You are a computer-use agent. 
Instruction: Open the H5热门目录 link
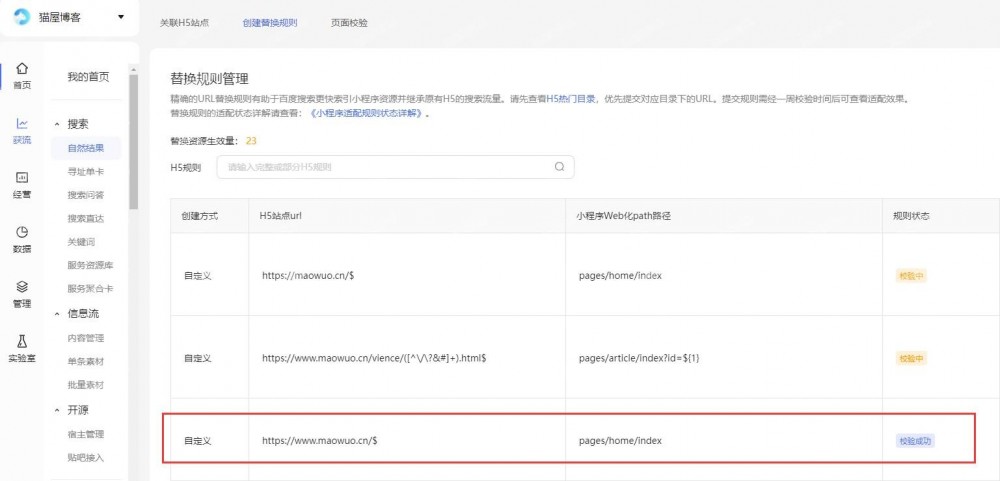click(571, 100)
